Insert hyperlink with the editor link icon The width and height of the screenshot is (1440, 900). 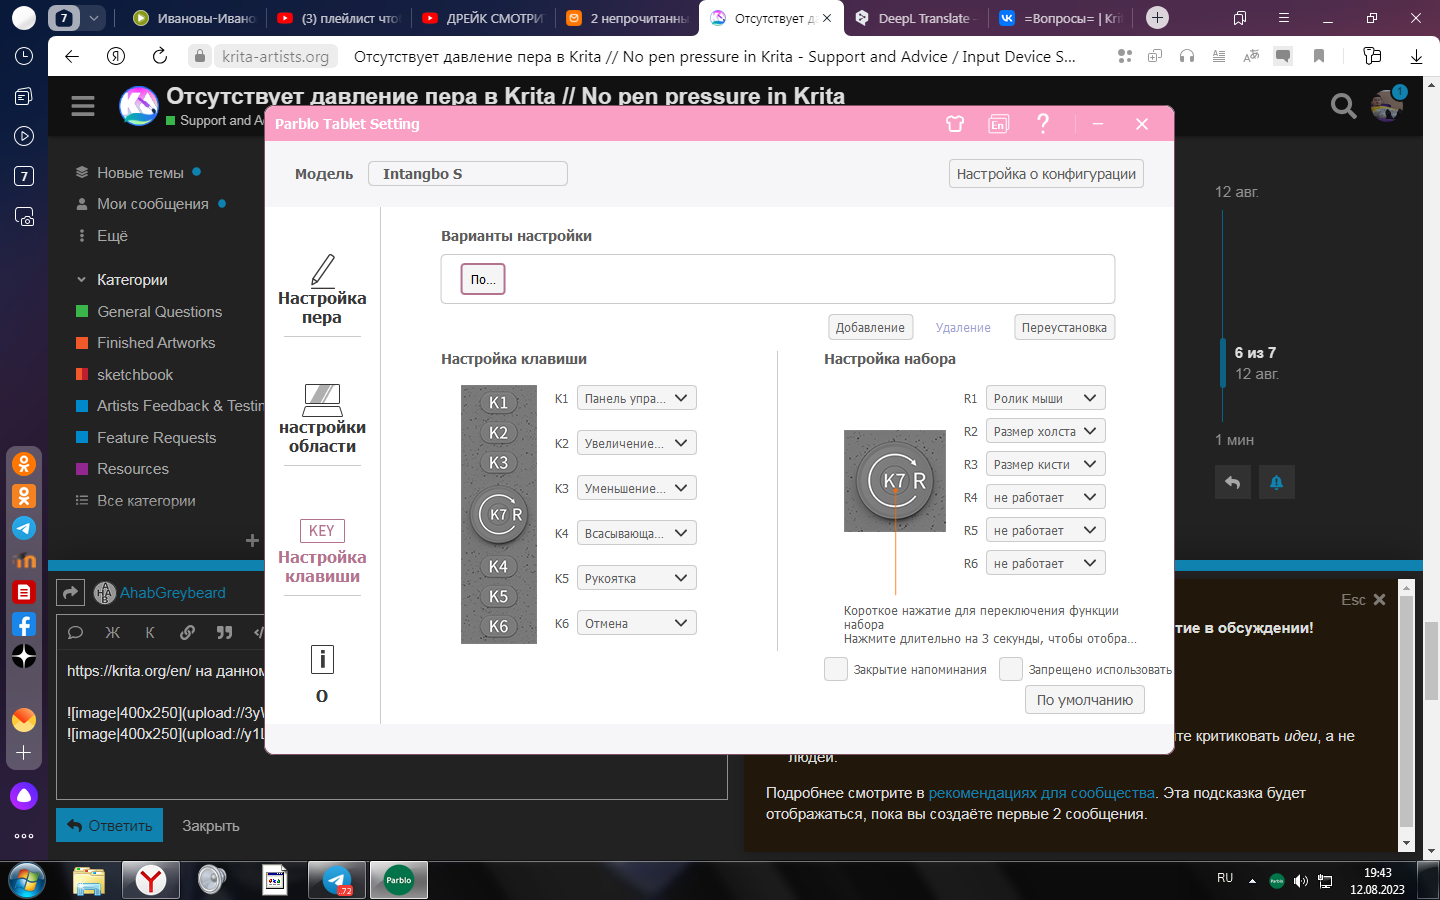[187, 632]
